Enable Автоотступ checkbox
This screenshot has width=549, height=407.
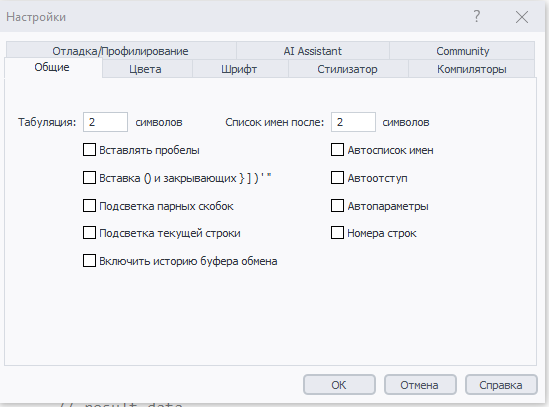[x=337, y=178]
